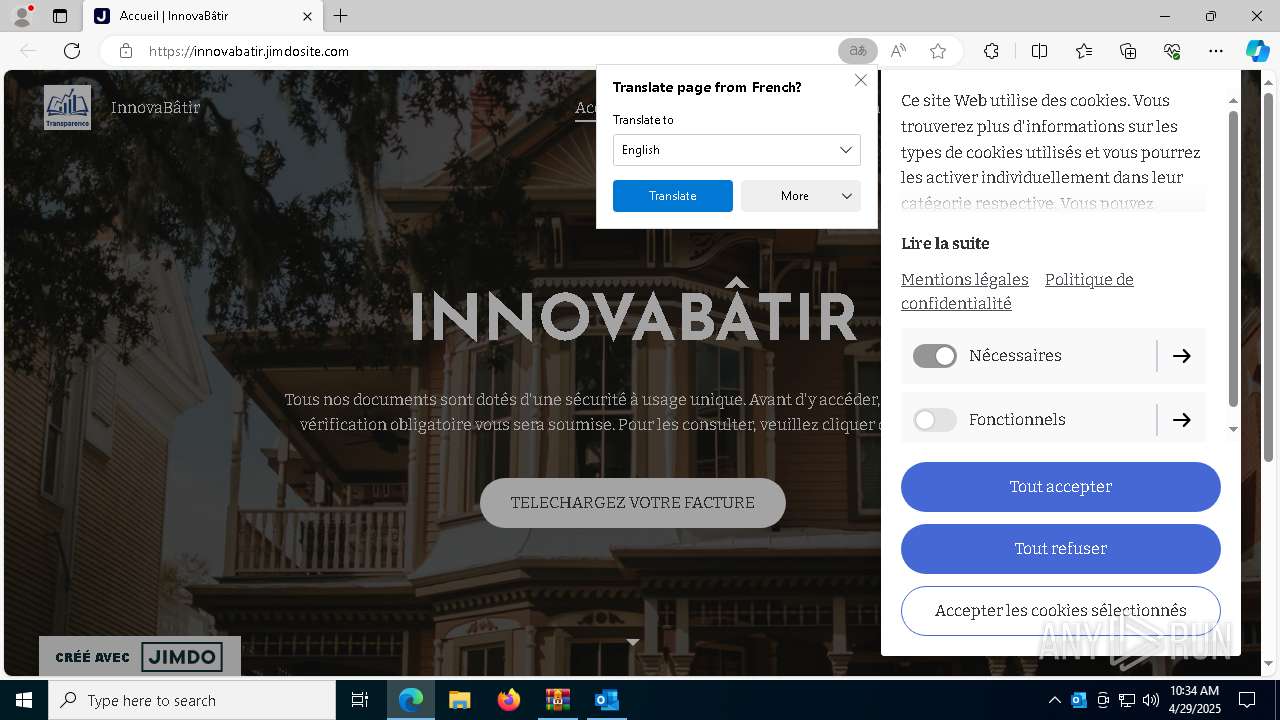Show hidden system tray icons

(x=1054, y=700)
